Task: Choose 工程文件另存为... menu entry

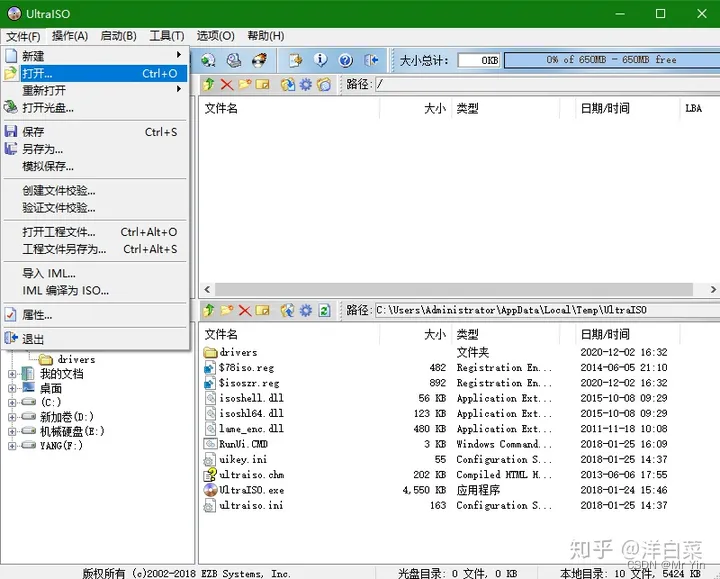Action: pyautogui.click(x=95, y=249)
